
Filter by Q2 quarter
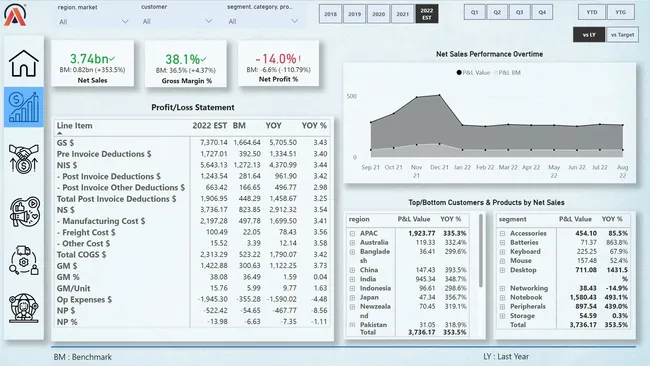pyautogui.click(x=497, y=12)
